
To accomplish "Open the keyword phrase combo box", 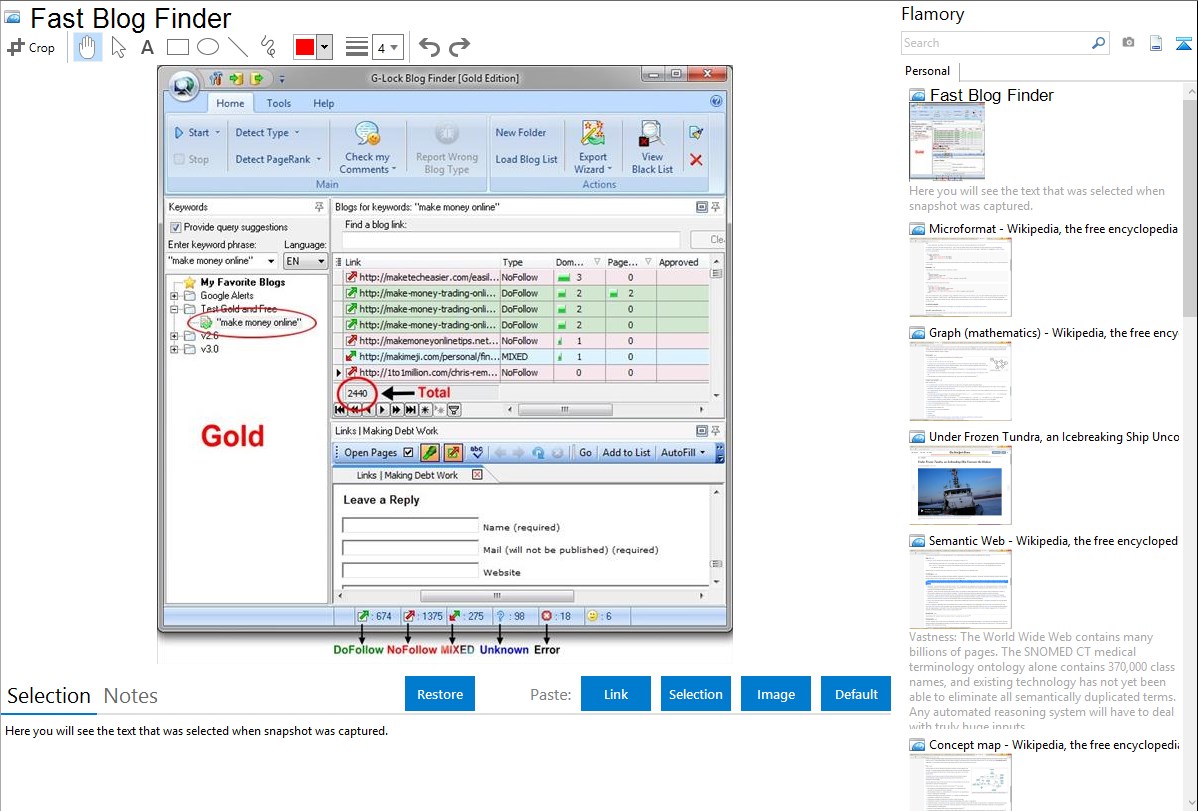I will point(222,261).
